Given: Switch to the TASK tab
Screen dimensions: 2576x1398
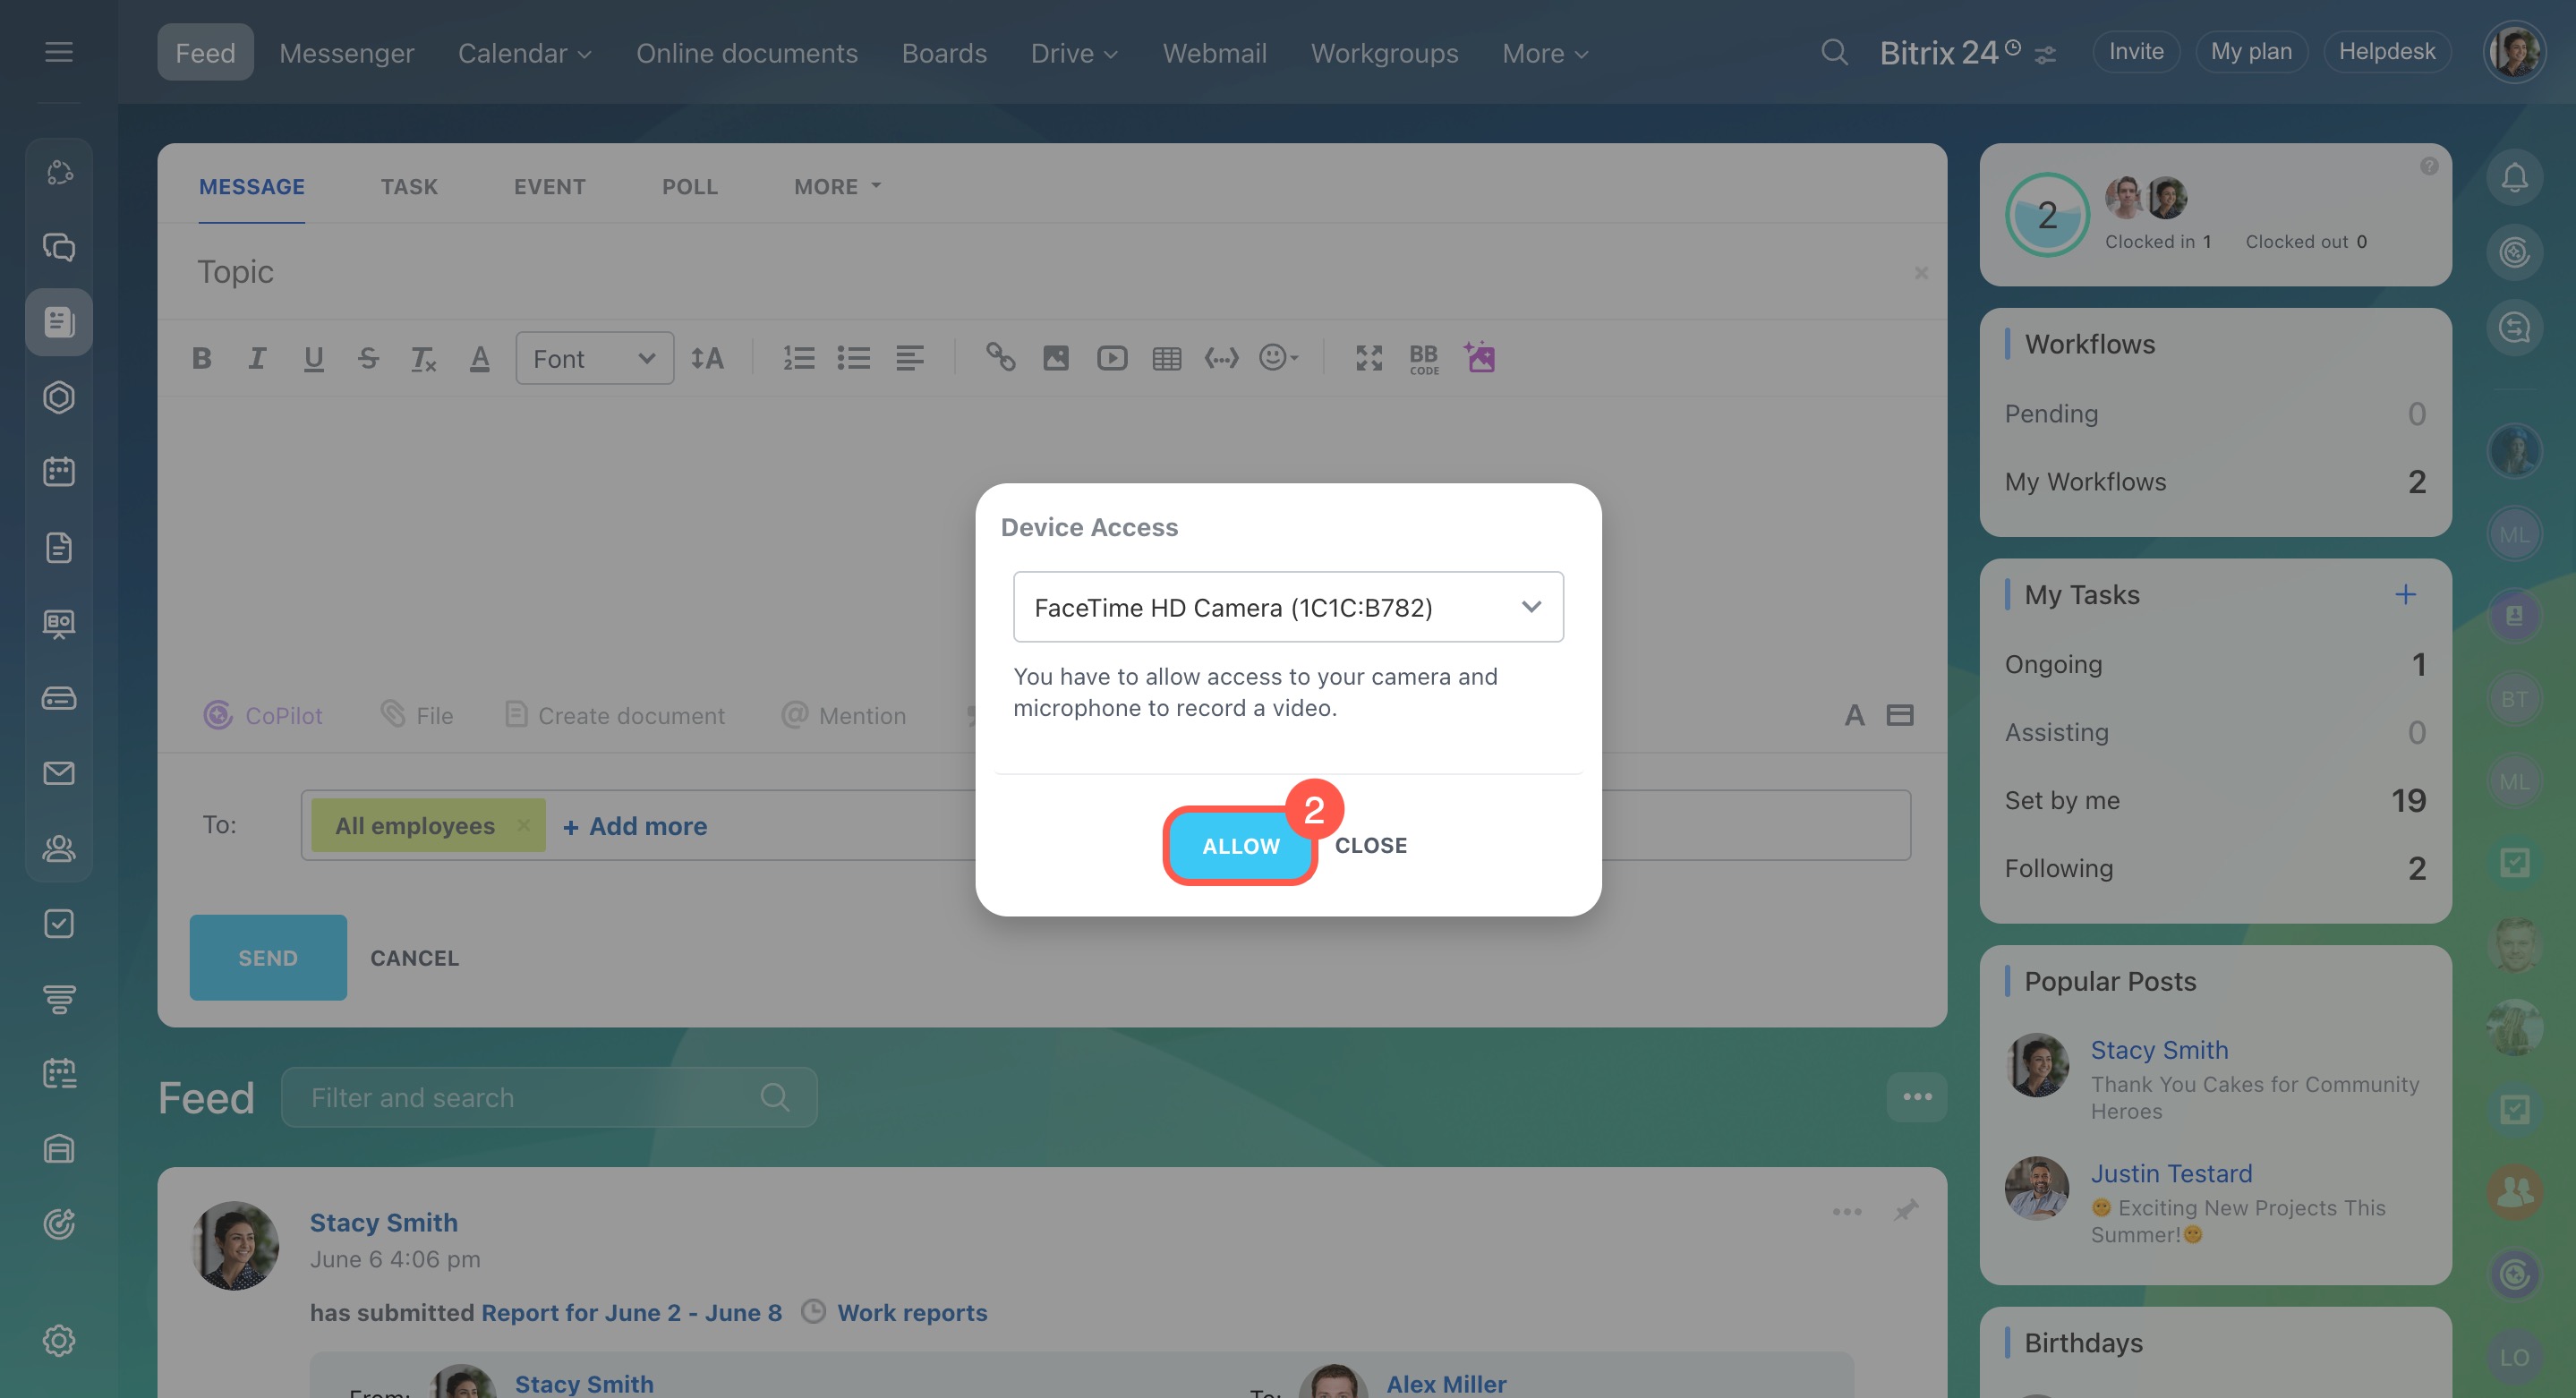Looking at the screenshot, I should pyautogui.click(x=409, y=187).
